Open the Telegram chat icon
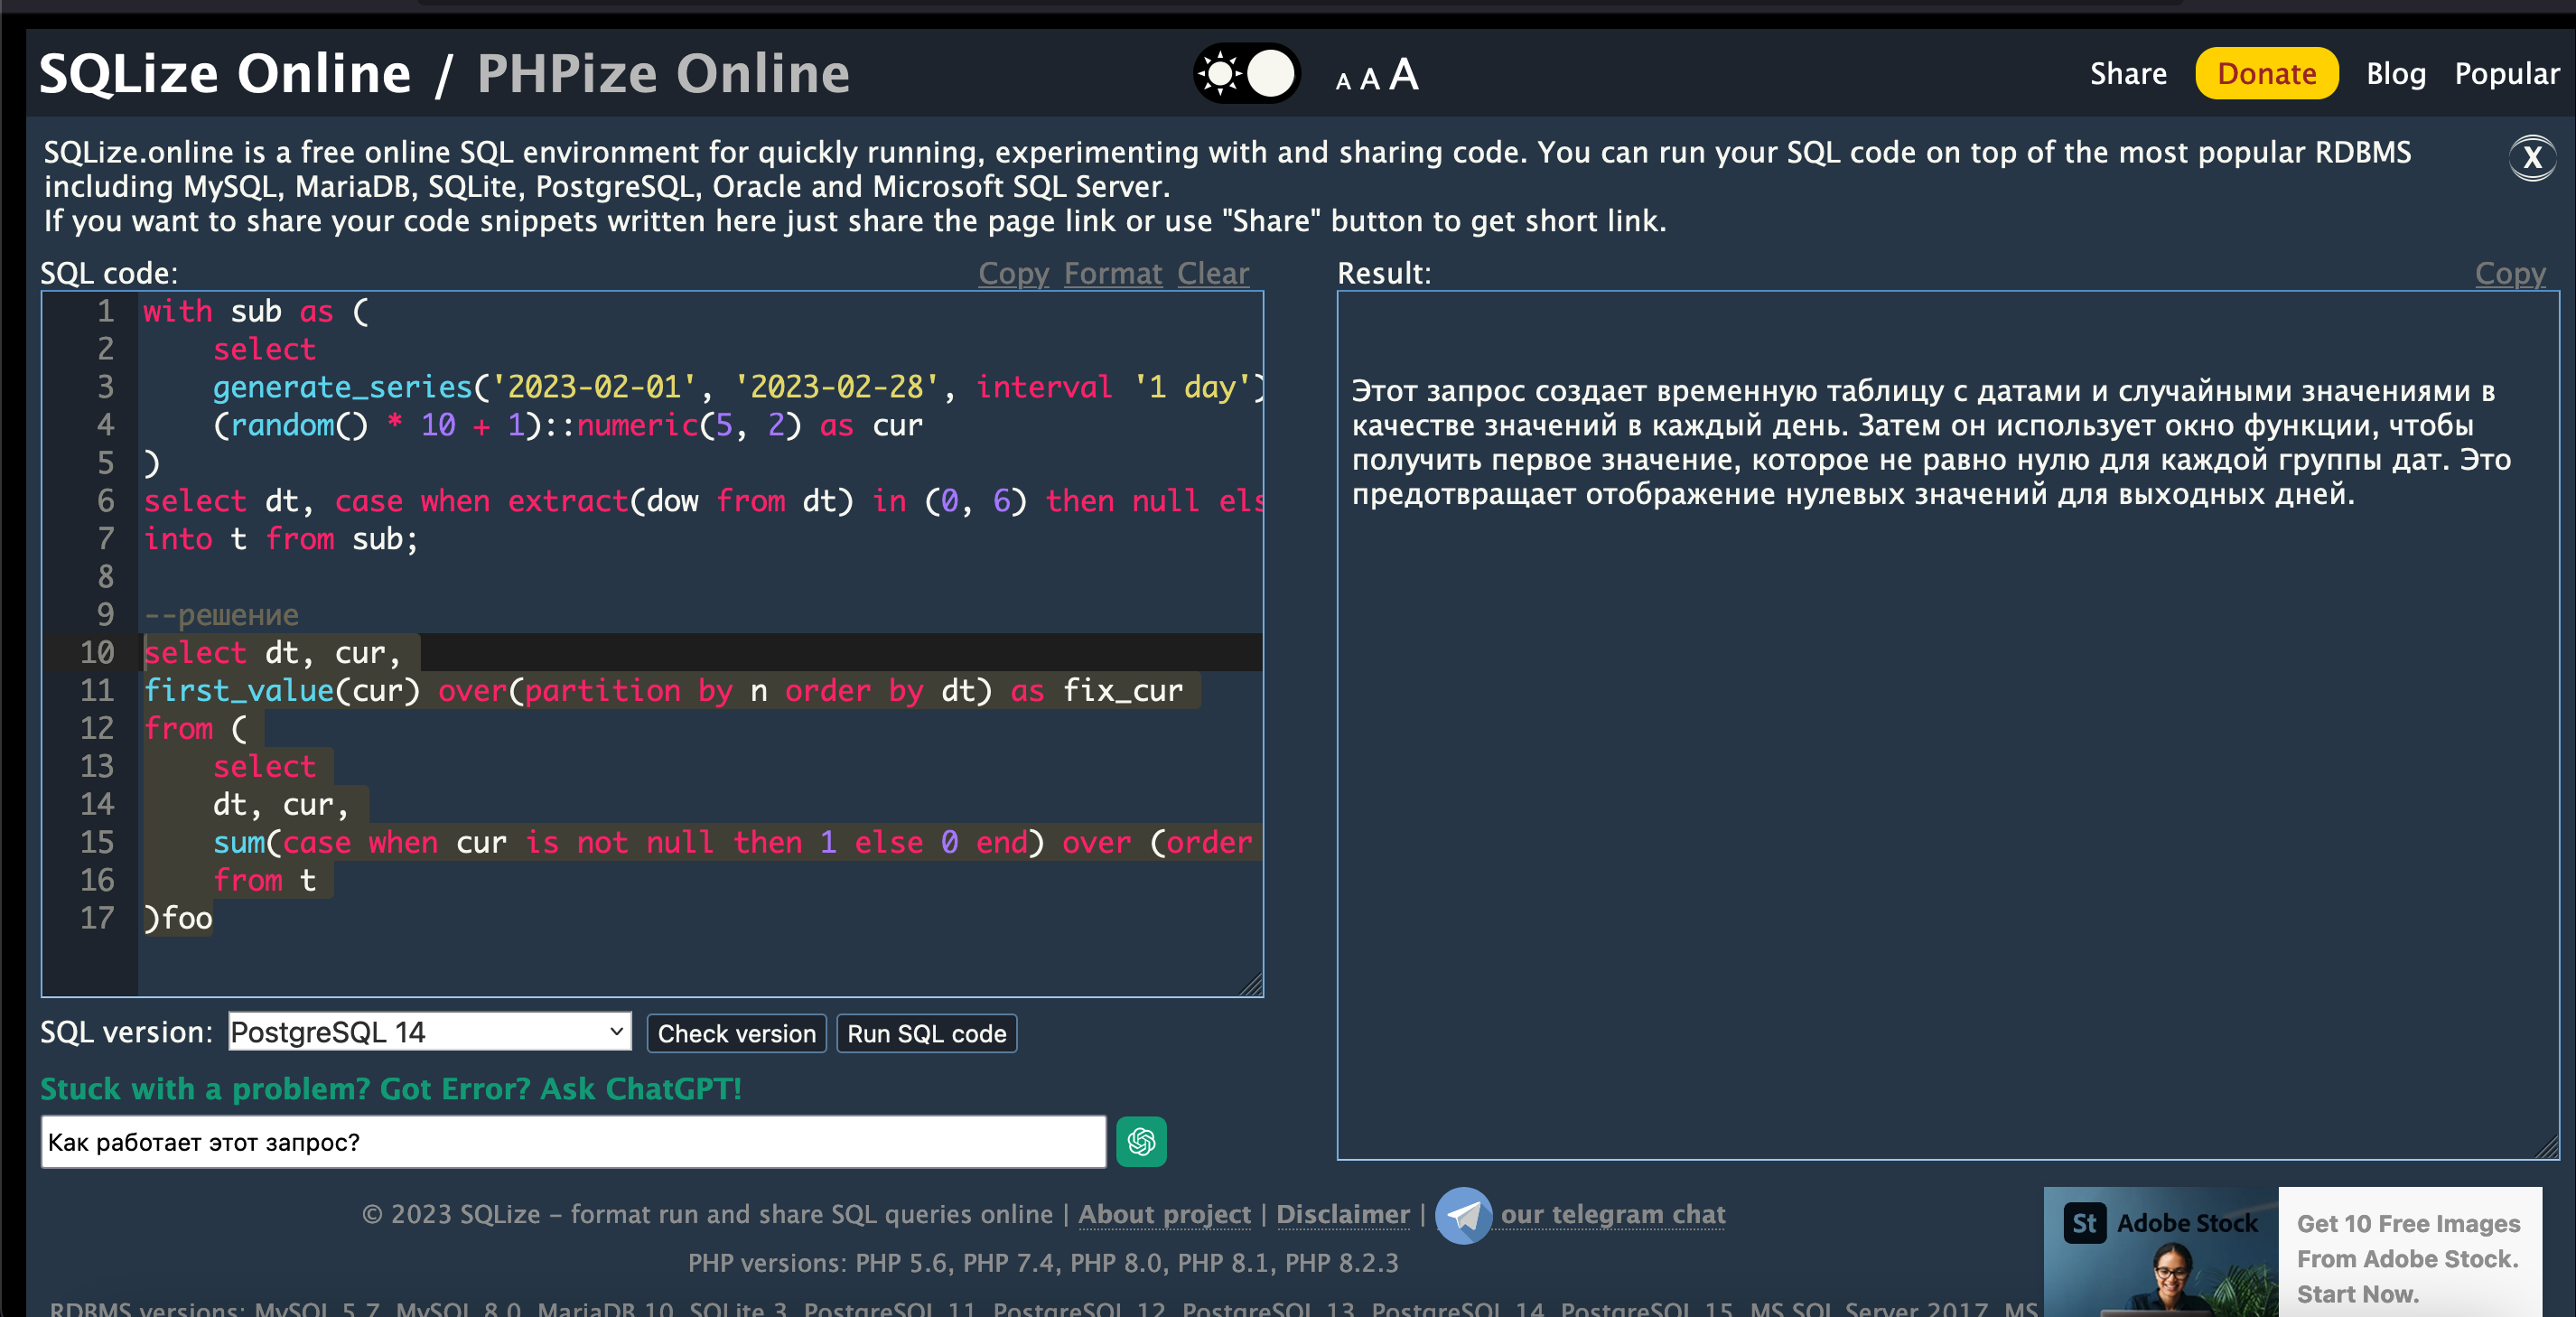 tap(1463, 1215)
